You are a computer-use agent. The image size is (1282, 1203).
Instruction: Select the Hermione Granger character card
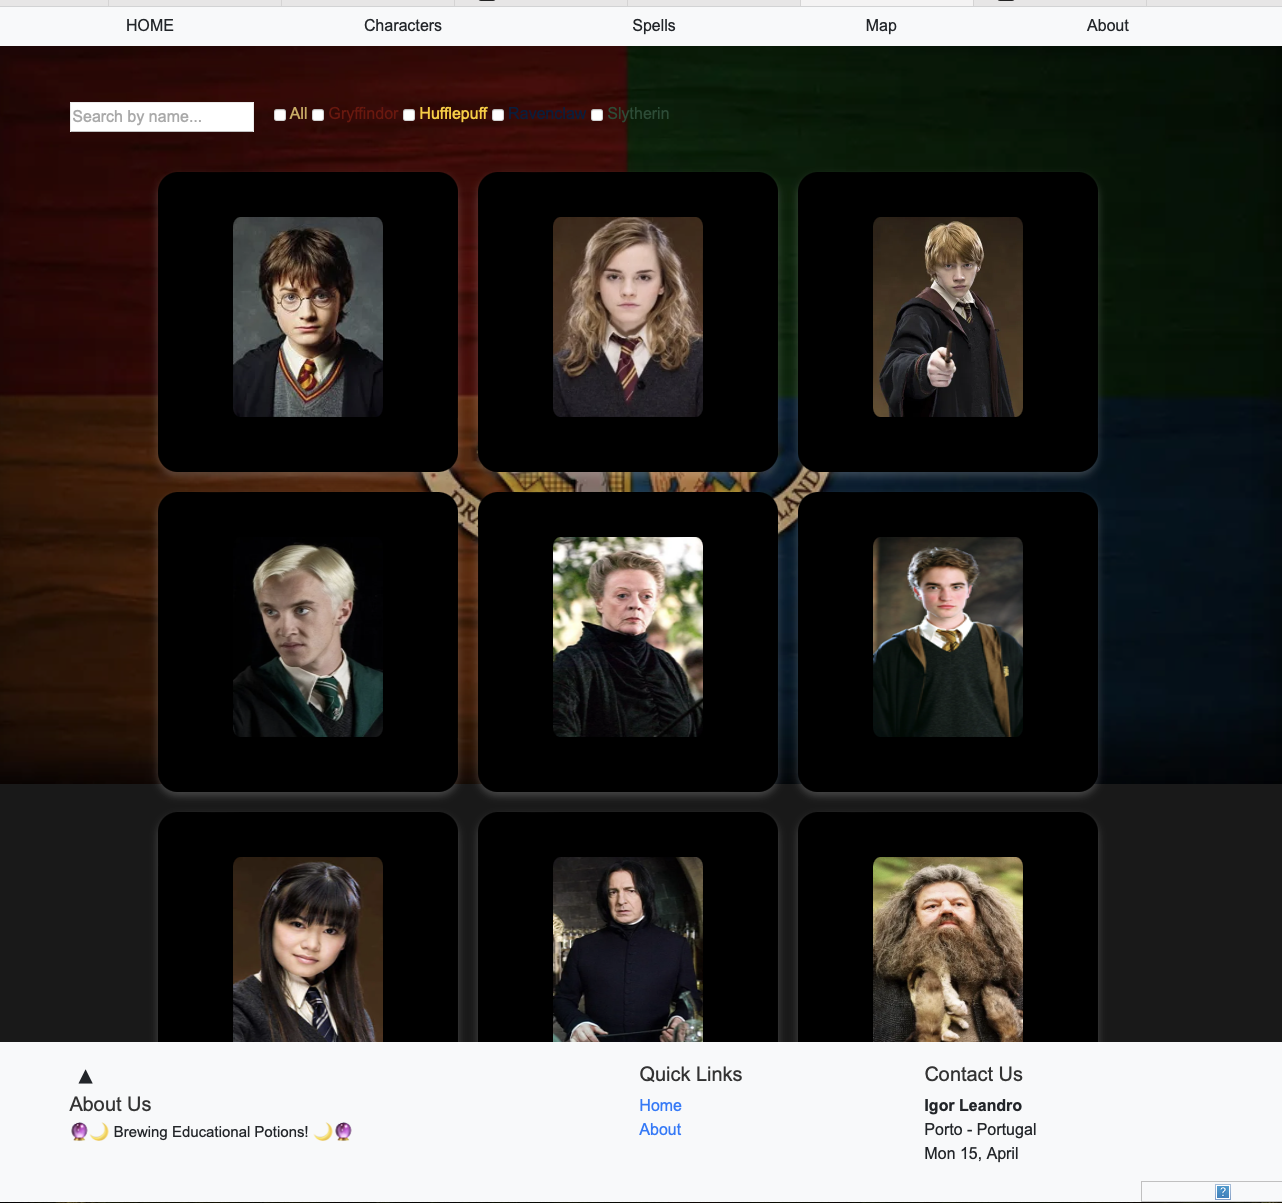[x=627, y=317]
